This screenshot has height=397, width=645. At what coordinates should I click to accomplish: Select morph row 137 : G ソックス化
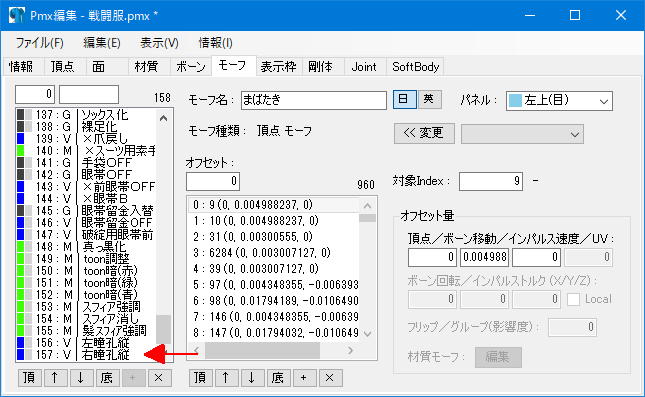point(86,115)
